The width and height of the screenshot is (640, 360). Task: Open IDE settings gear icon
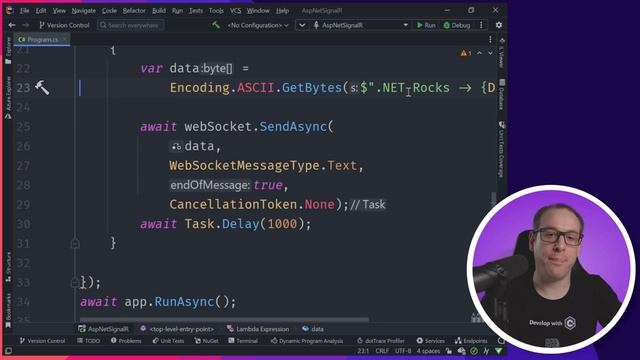click(x=499, y=25)
